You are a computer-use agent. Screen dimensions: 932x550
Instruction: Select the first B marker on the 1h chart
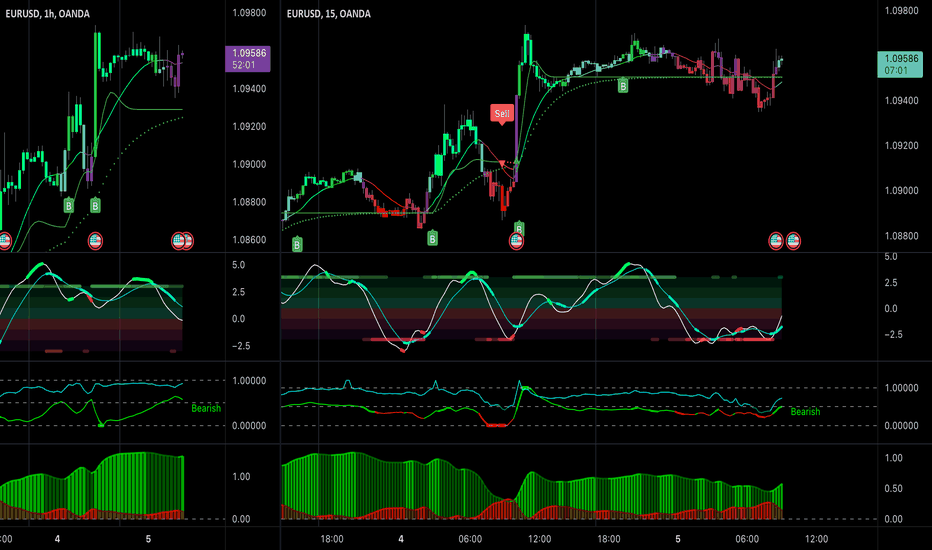pos(69,206)
